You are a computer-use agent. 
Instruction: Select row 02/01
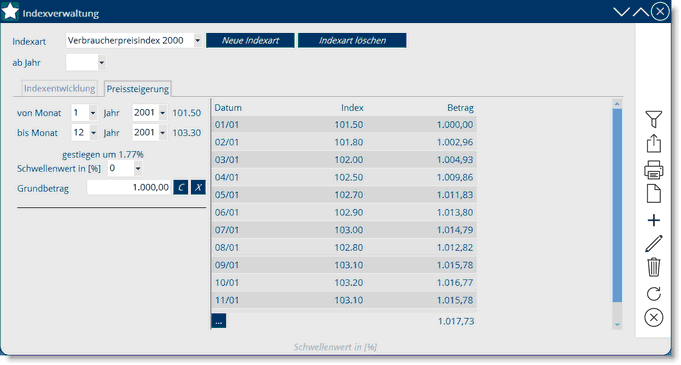click(x=344, y=142)
